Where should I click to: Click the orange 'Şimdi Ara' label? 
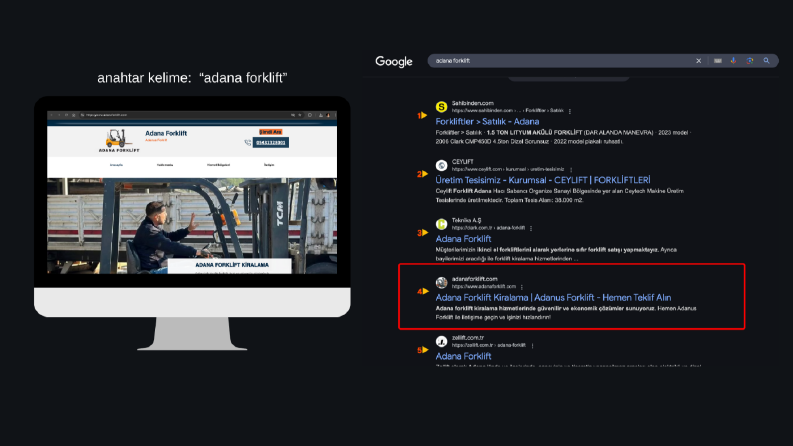271,131
